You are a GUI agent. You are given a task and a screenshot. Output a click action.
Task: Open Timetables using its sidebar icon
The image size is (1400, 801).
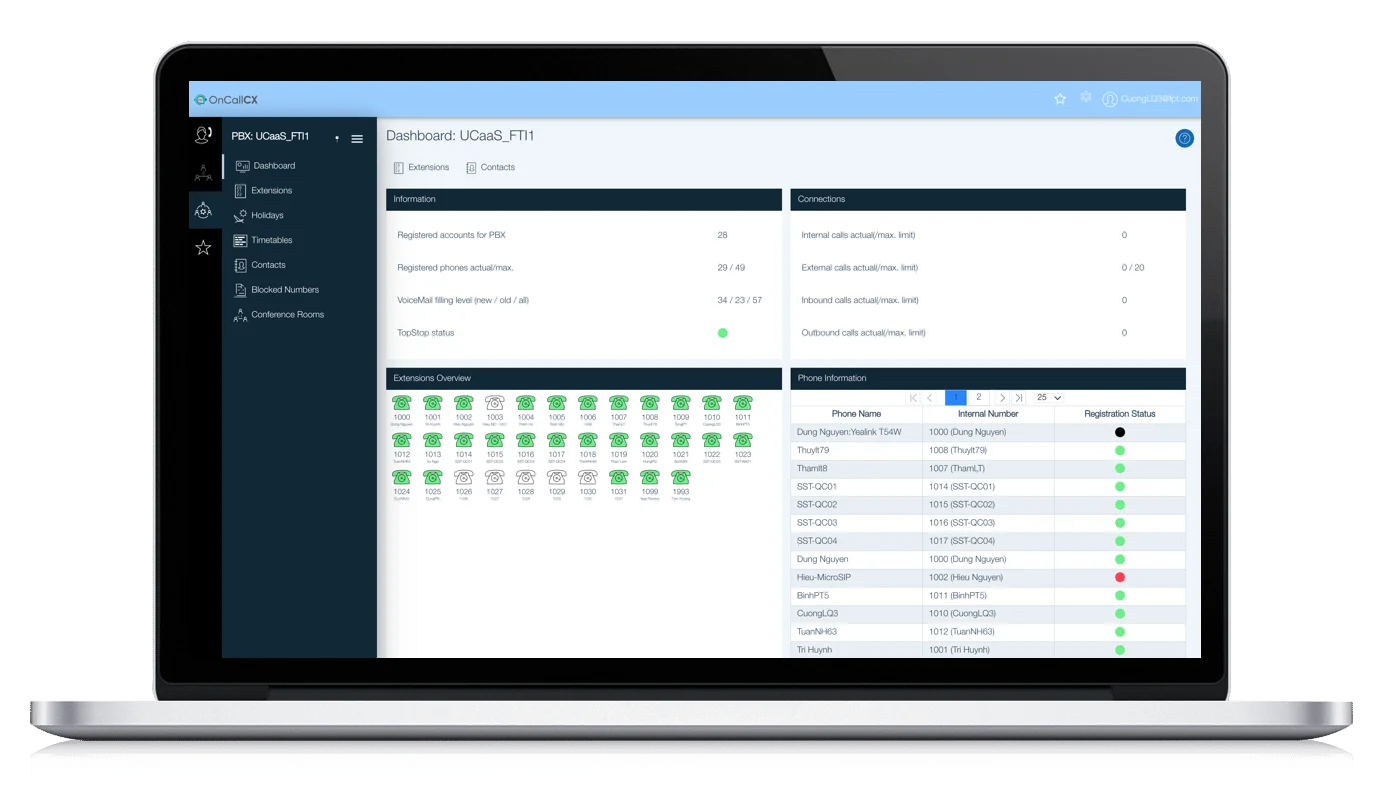pyautogui.click(x=241, y=240)
